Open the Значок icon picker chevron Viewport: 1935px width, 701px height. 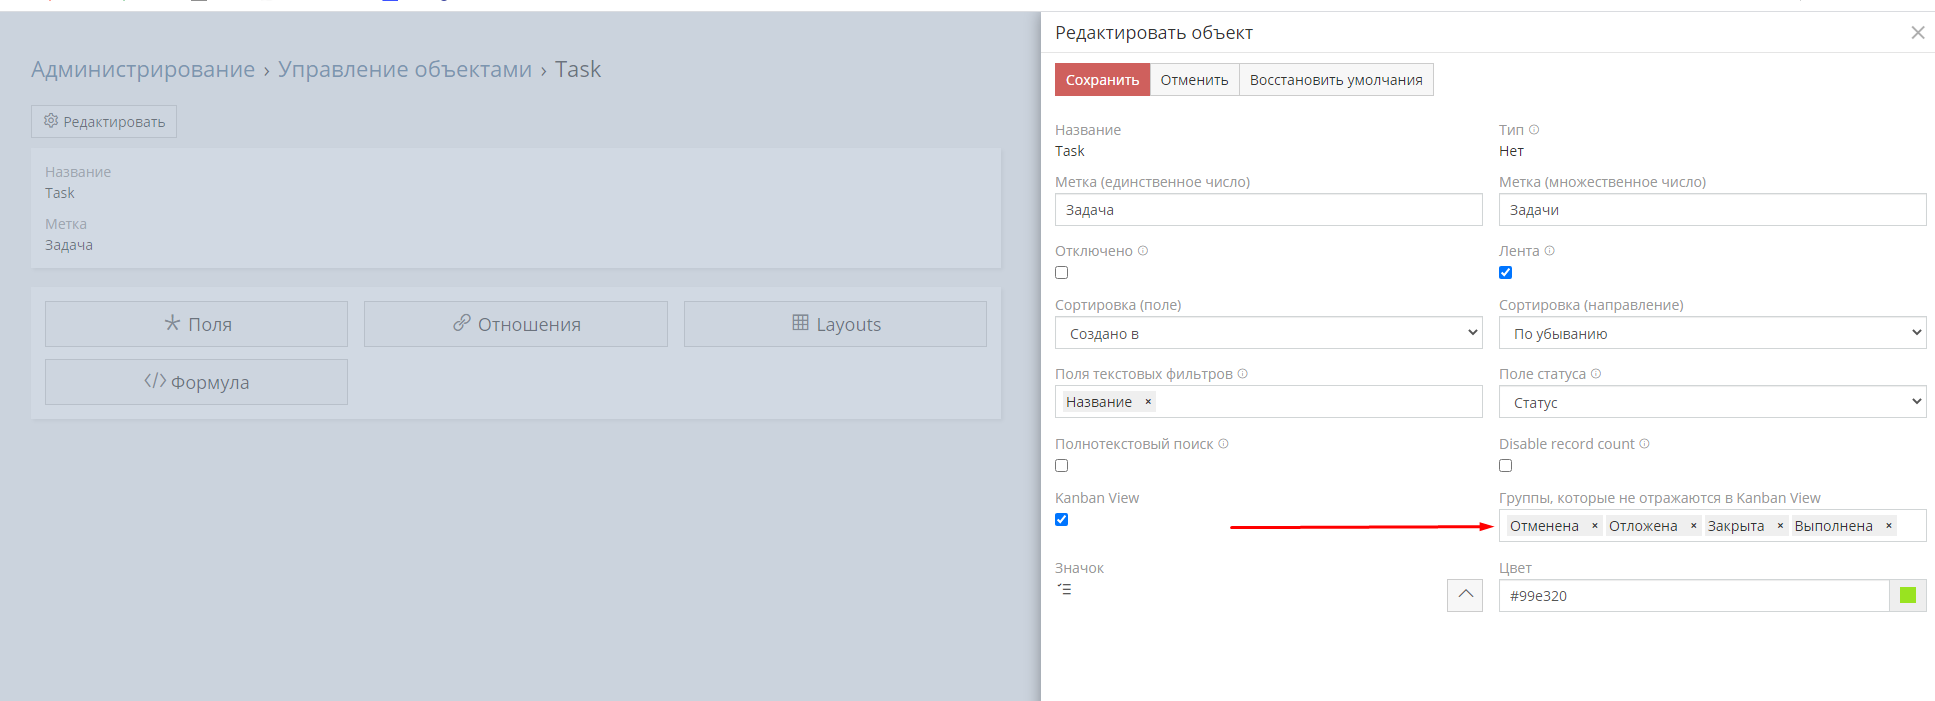pyautogui.click(x=1465, y=595)
